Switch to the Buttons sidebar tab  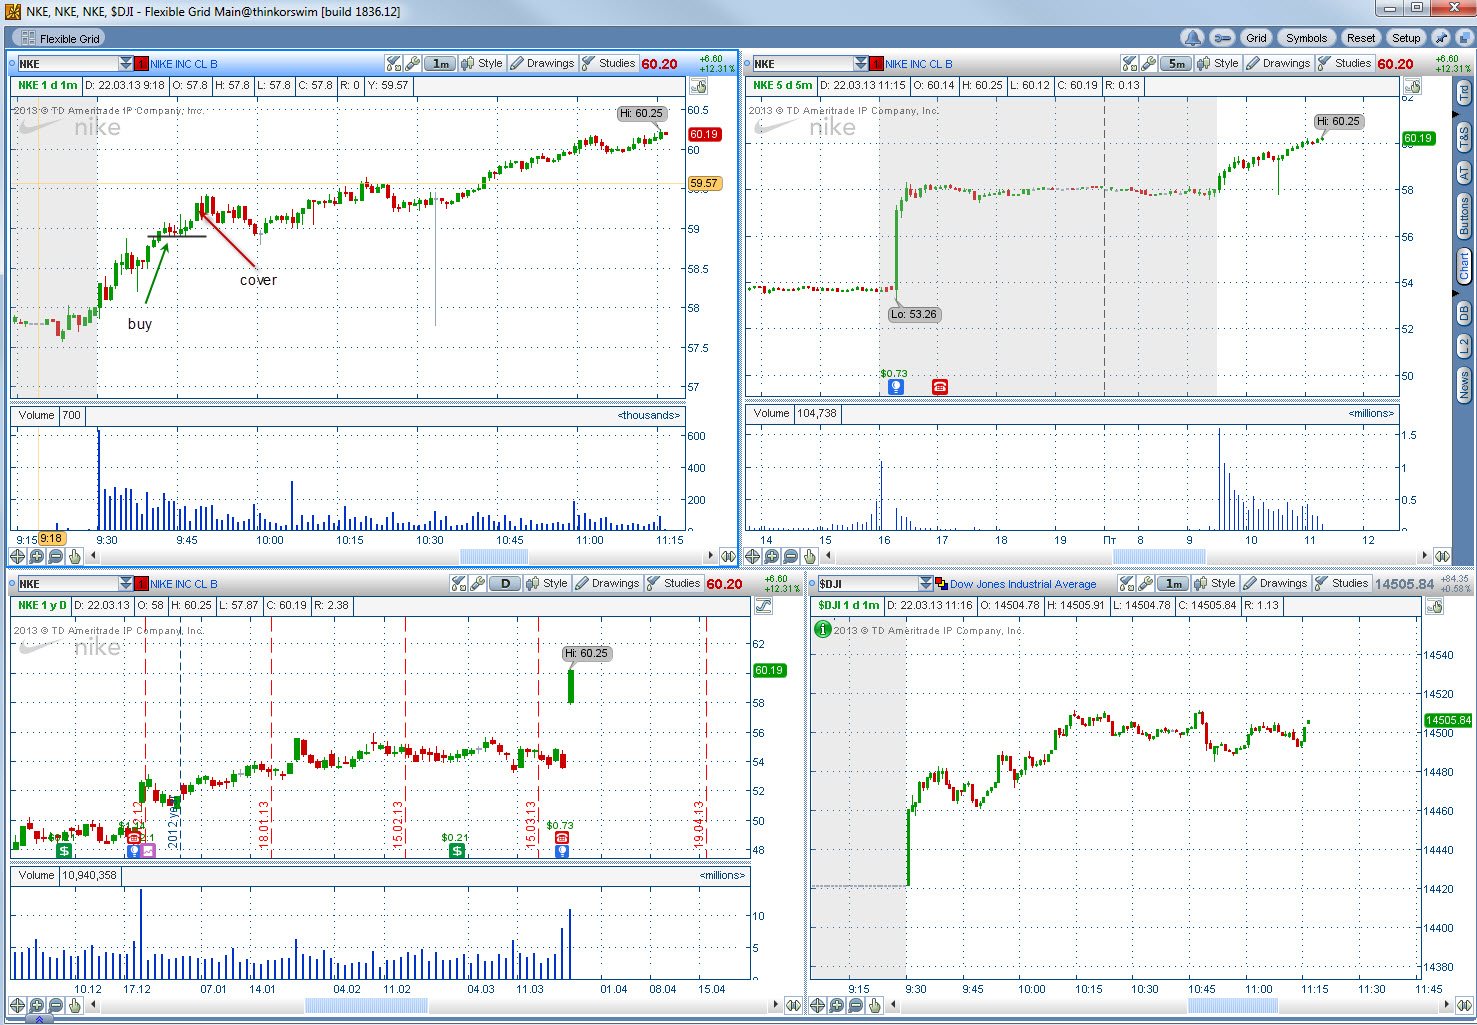pos(1464,216)
